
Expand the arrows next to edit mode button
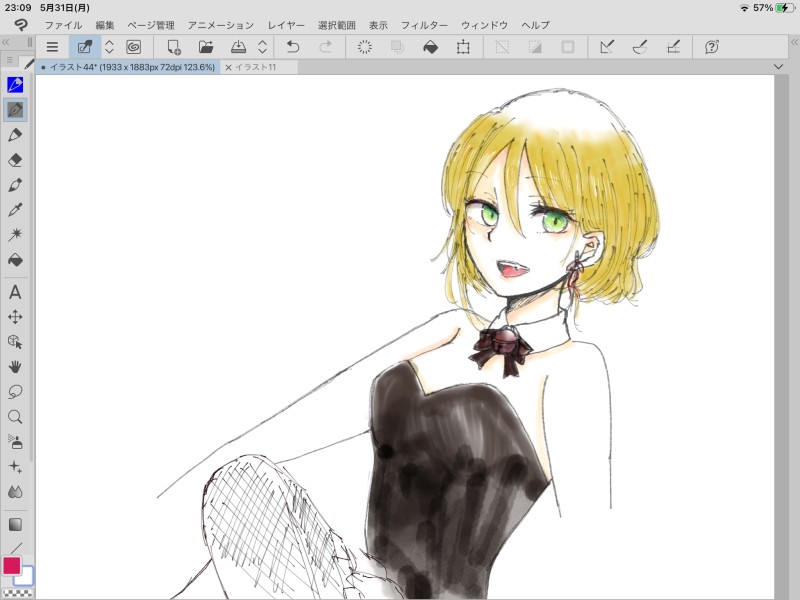coord(109,47)
